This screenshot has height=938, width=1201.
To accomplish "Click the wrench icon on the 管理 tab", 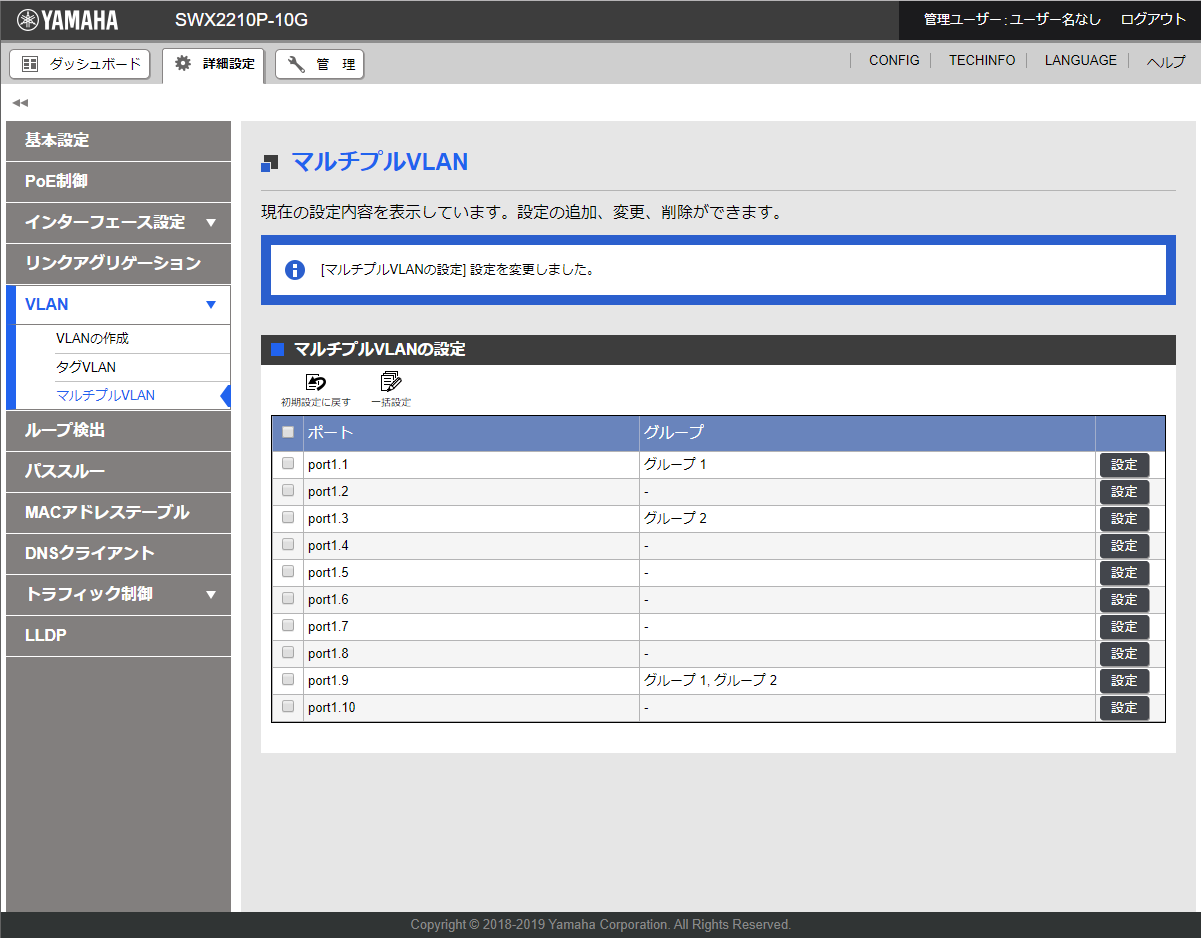I will pos(297,63).
